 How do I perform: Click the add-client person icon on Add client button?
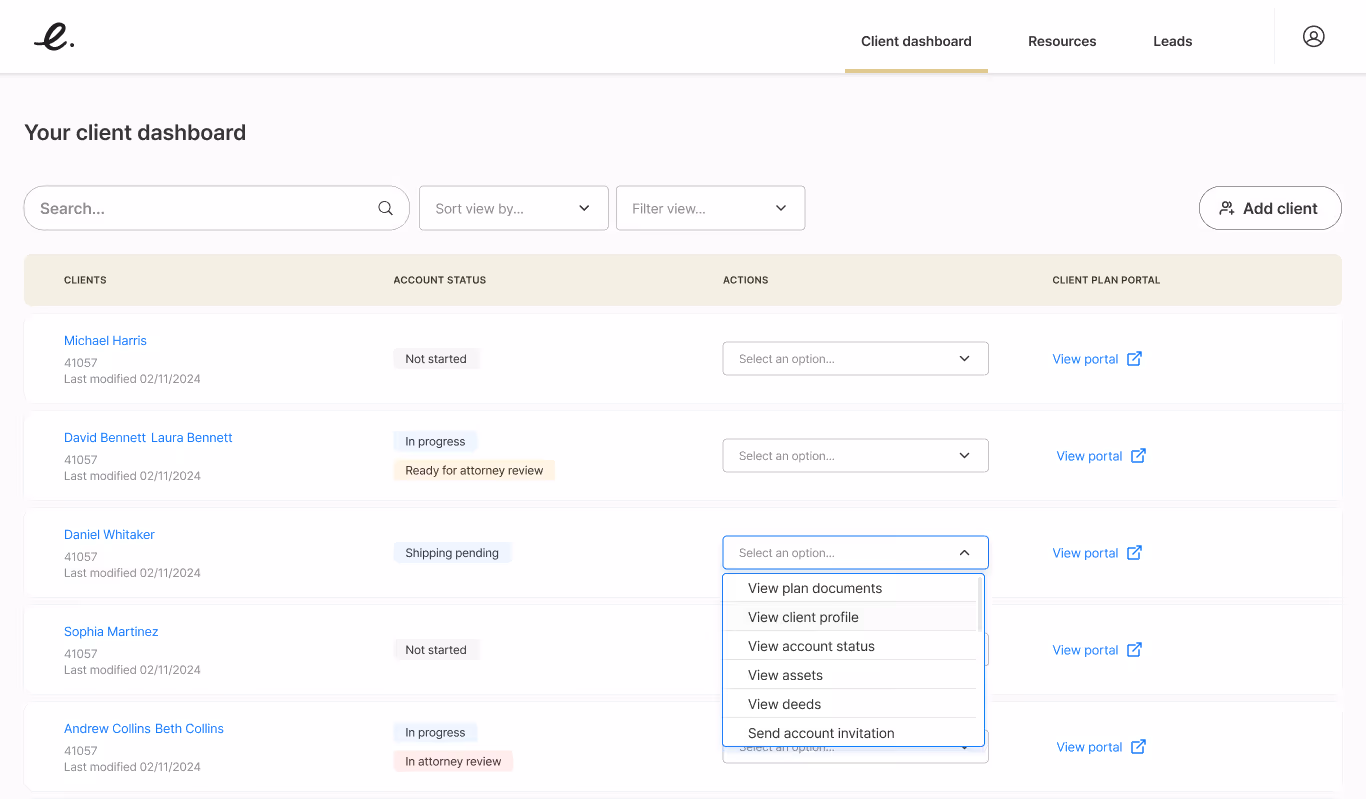point(1227,208)
